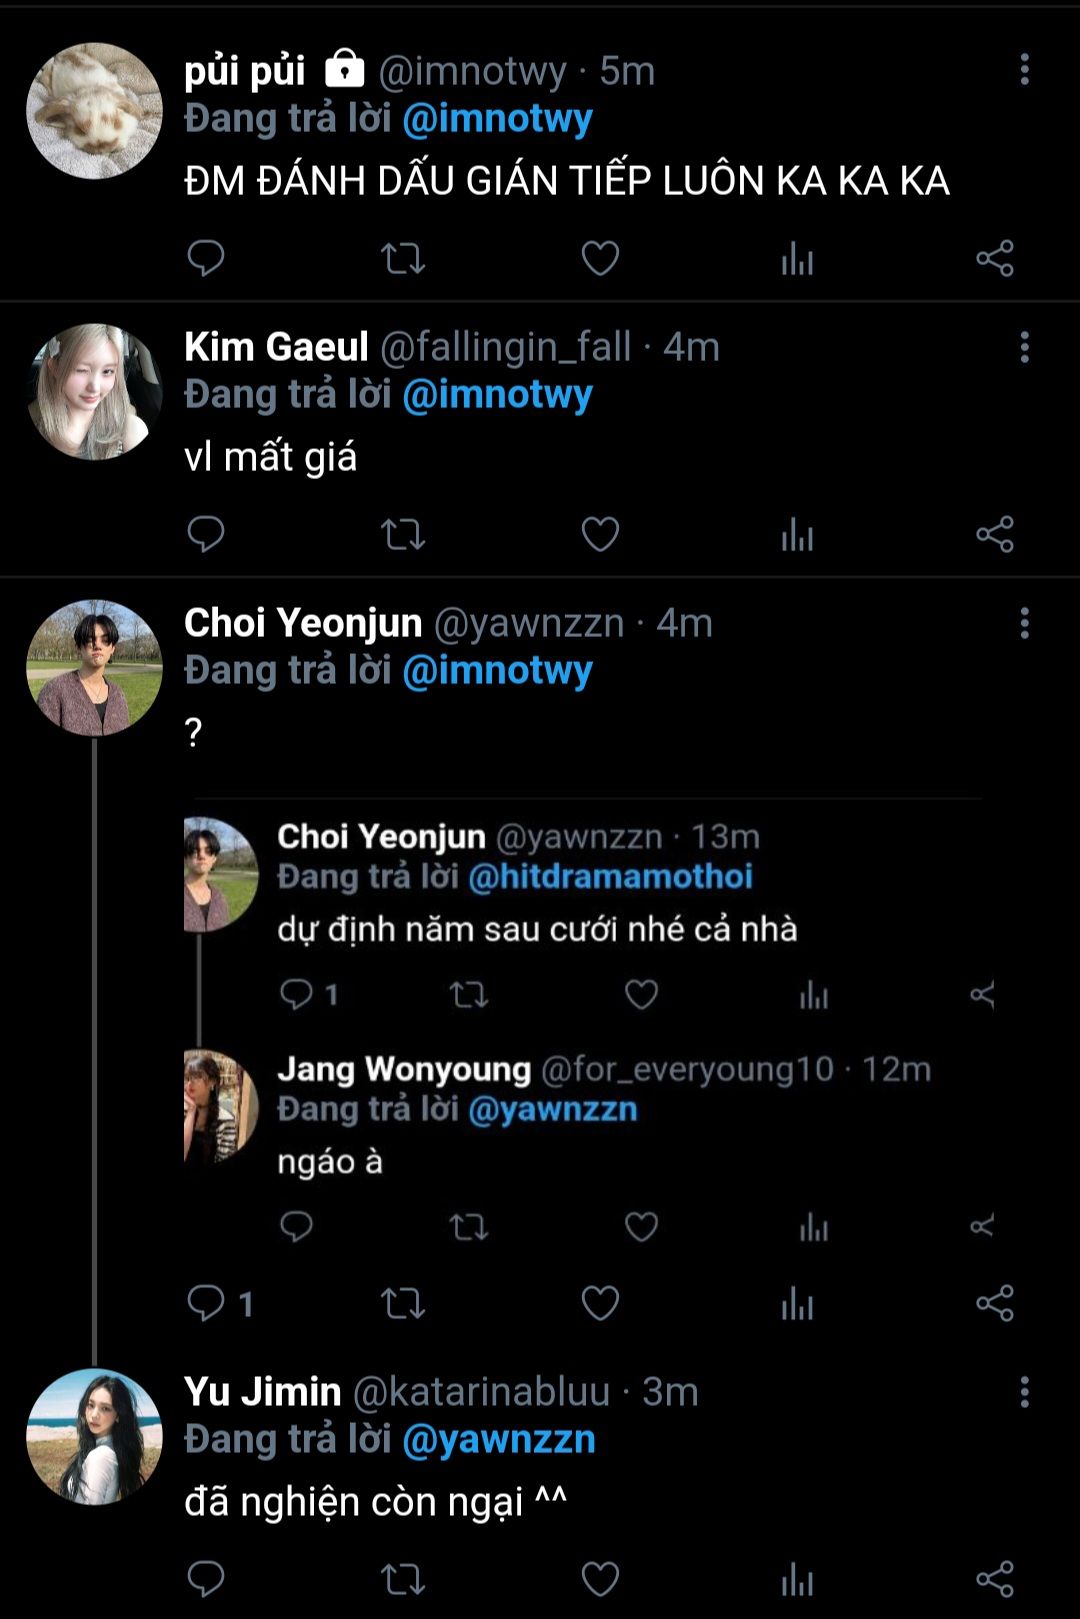Open more options for Kim Gaeul's tweet
1080x1619 pixels.
pyautogui.click(x=1024, y=347)
